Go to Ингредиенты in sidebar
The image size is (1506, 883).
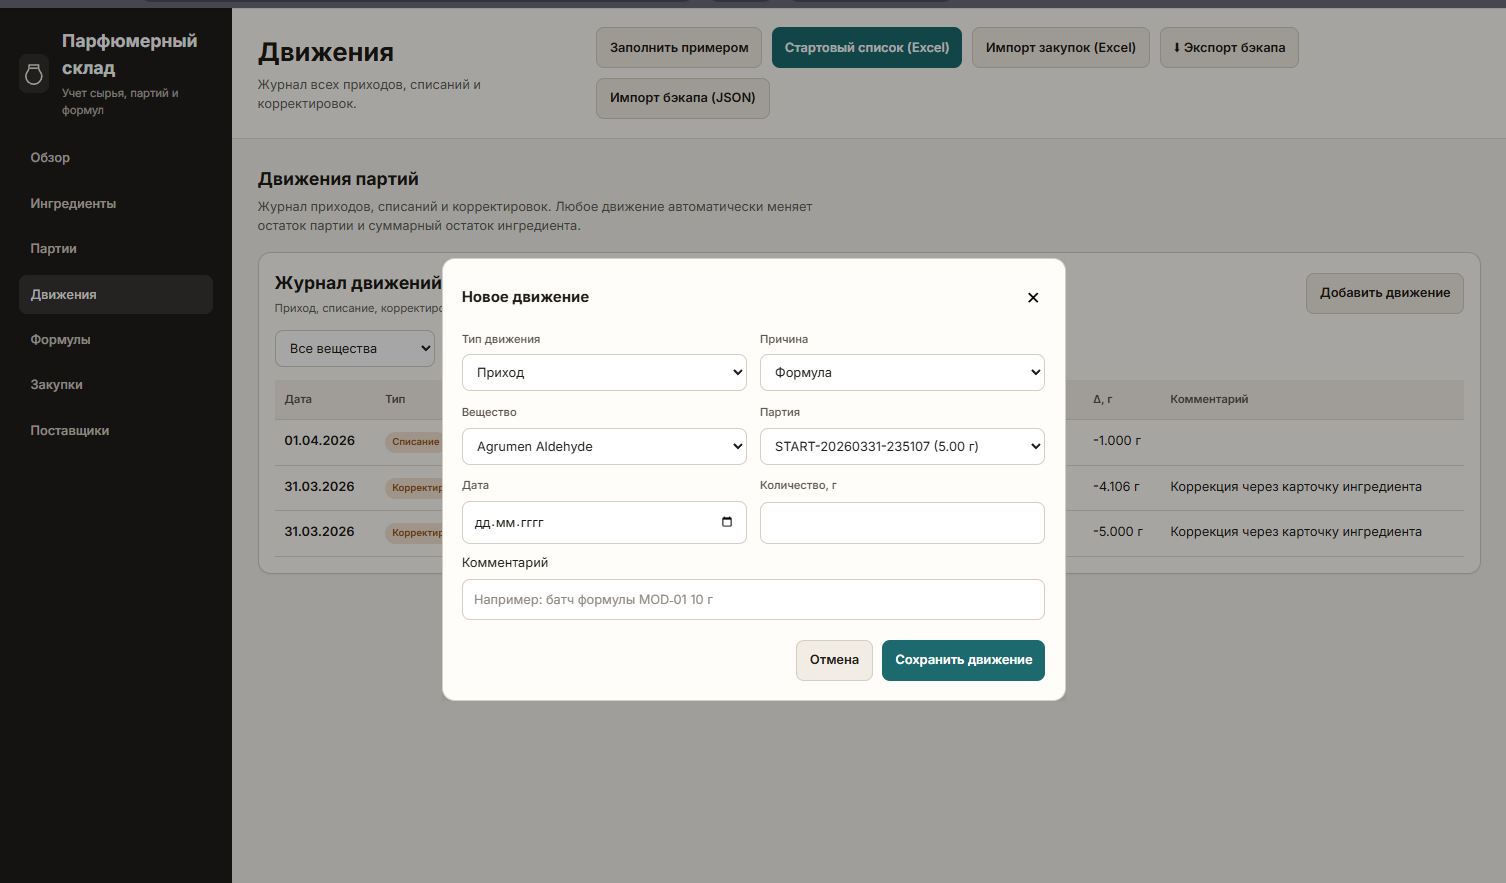pyautogui.click(x=73, y=204)
